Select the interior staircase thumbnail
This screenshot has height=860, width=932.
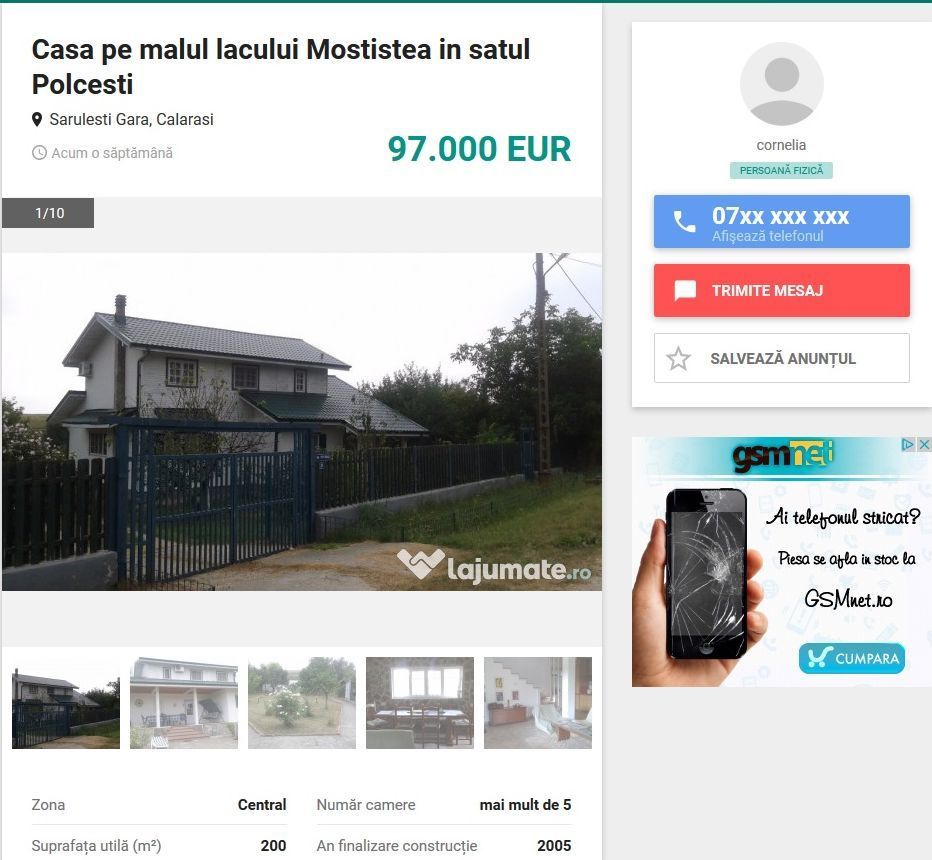(x=538, y=703)
